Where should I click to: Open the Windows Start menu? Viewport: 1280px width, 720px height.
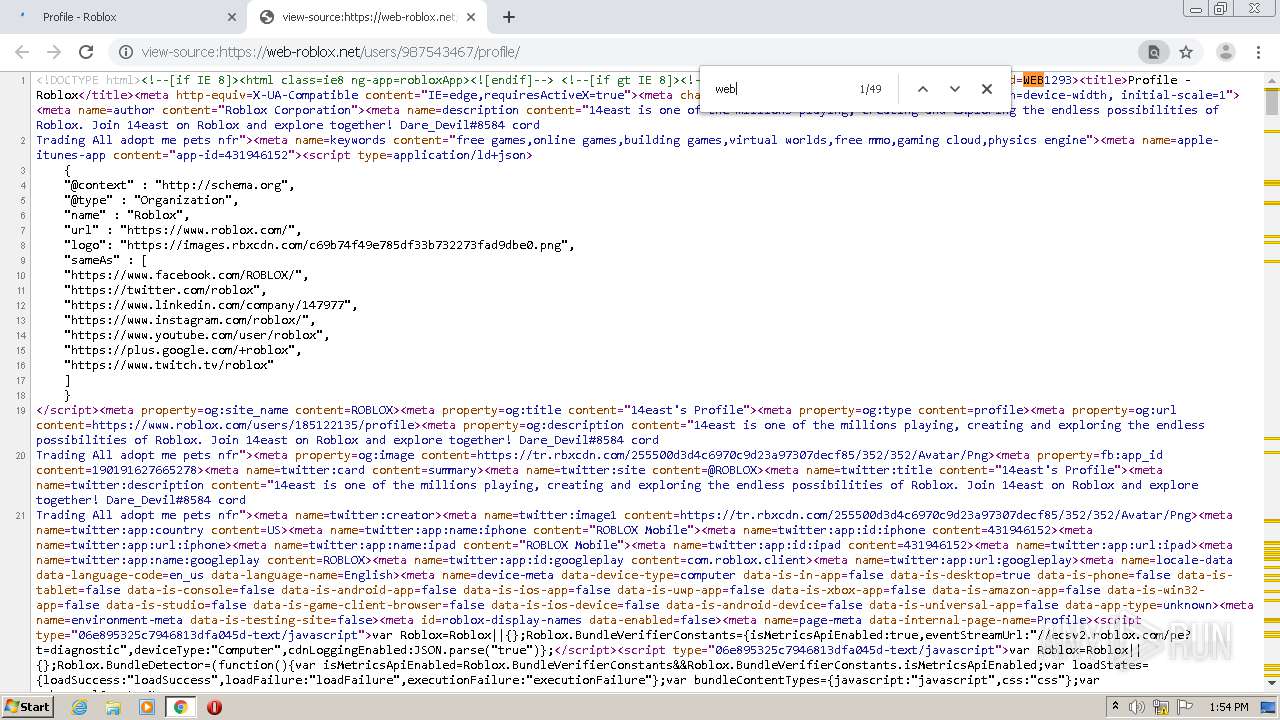click(x=27, y=707)
